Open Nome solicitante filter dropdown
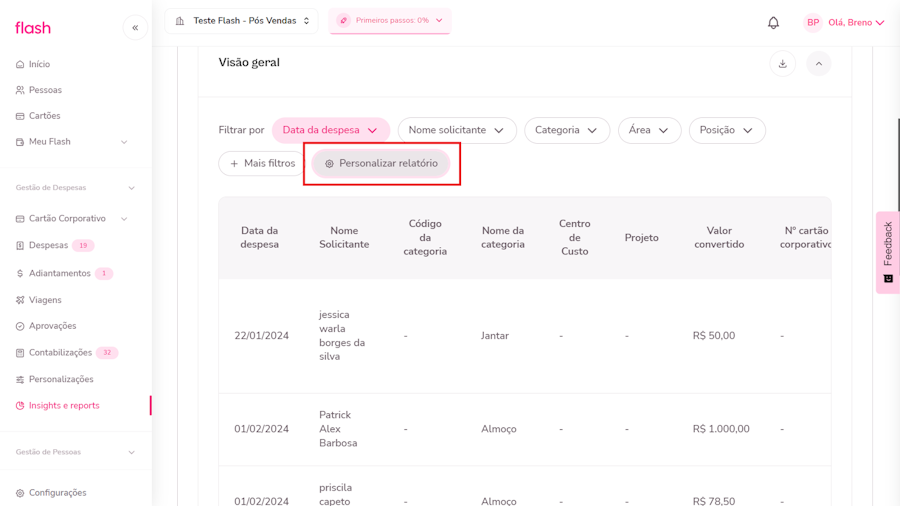900x506 pixels. point(457,130)
